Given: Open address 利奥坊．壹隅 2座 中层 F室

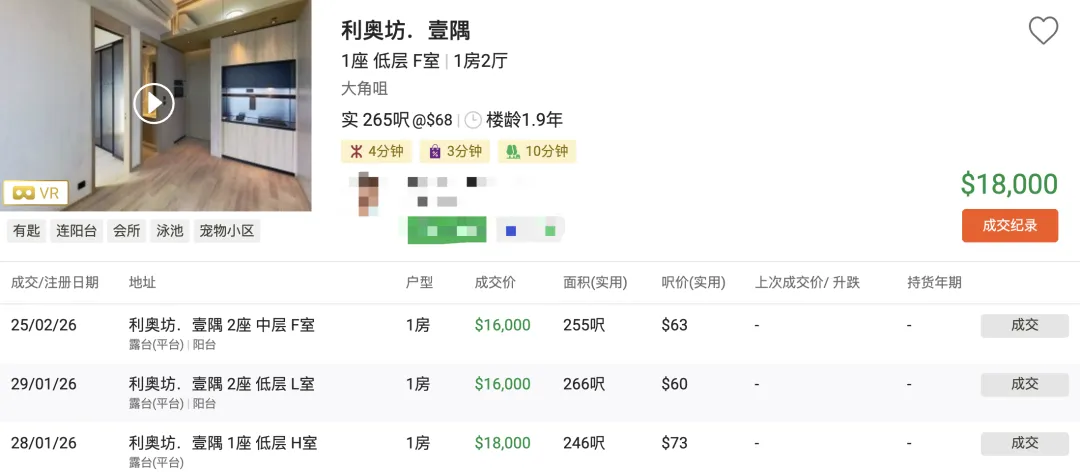Looking at the screenshot, I should [222, 325].
